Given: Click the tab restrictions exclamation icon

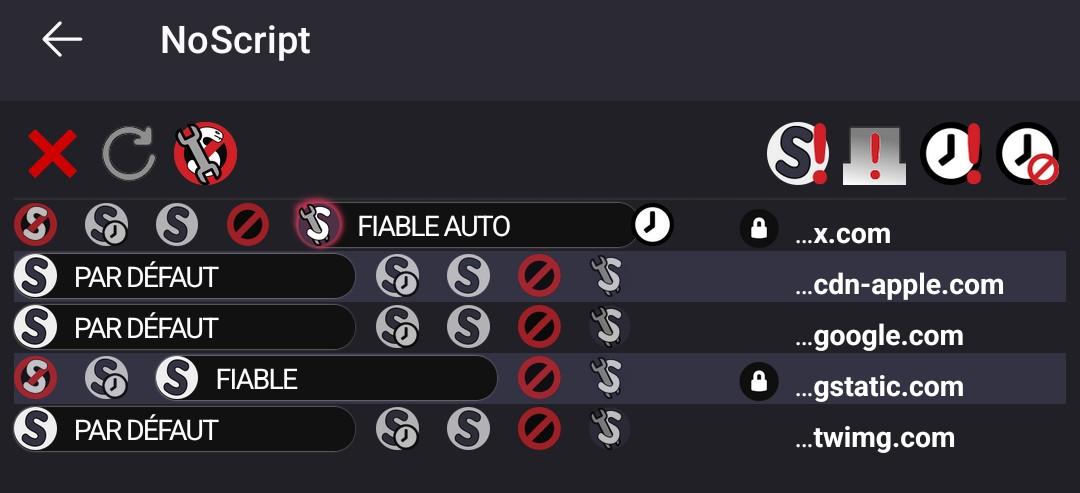Looking at the screenshot, I should coord(874,154).
